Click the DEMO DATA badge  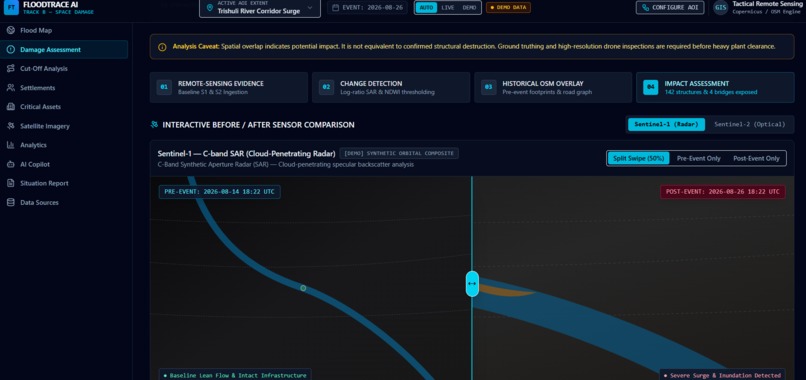pyautogui.click(x=508, y=8)
